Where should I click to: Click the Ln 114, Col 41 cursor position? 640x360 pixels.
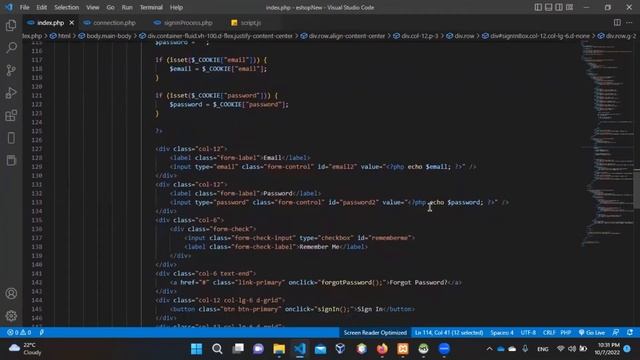tap(449, 333)
